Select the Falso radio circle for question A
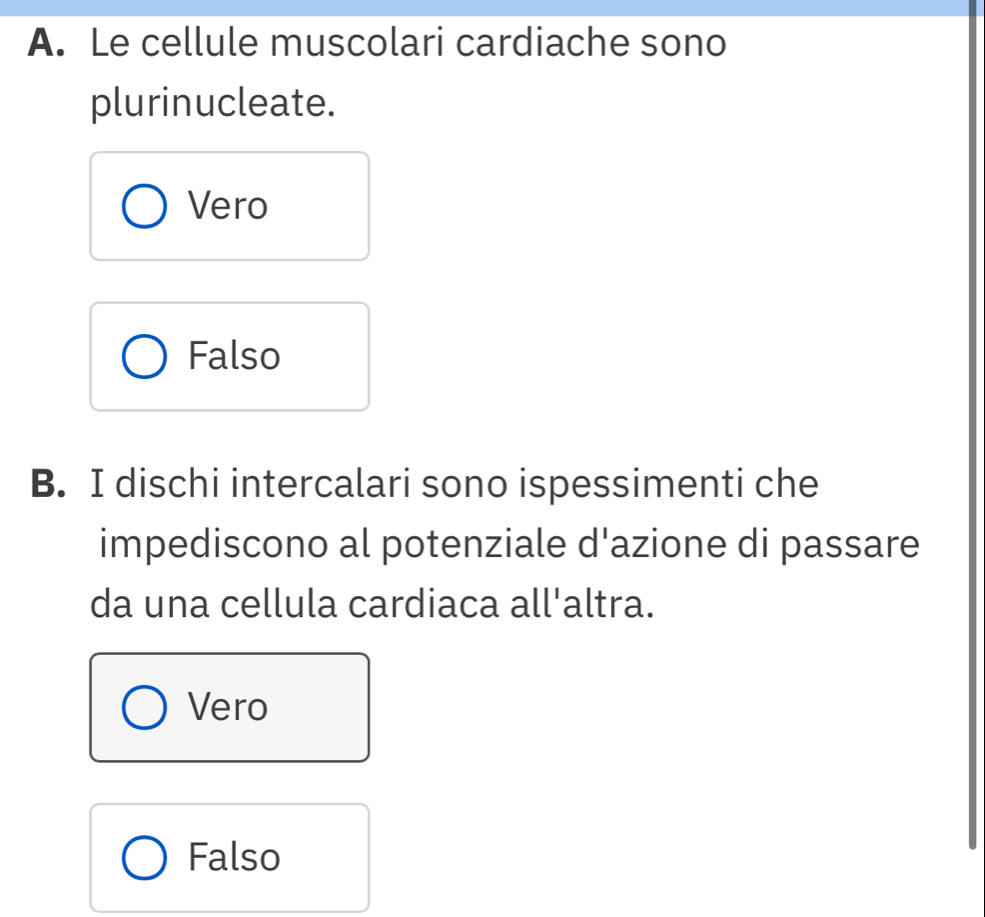The image size is (985, 917). 145,357
